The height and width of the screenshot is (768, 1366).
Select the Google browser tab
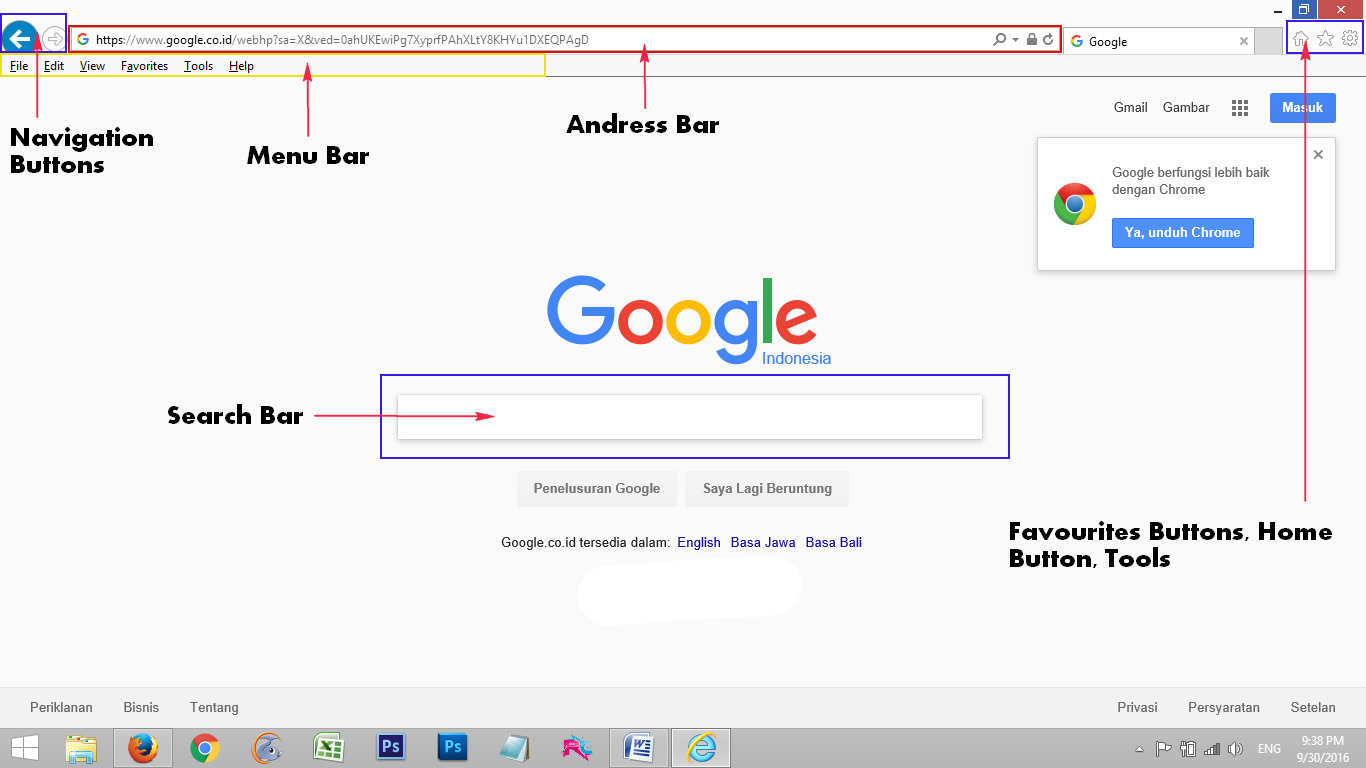[x=1158, y=41]
